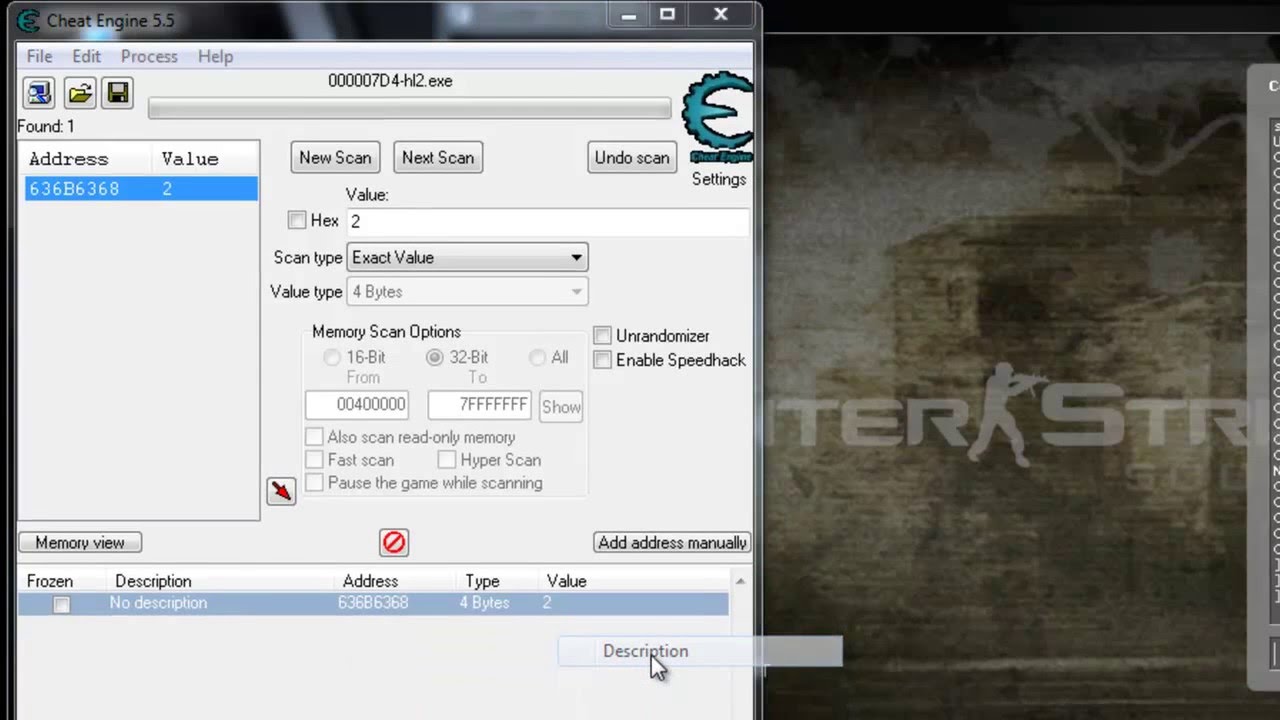Click Add address manually button
This screenshot has width=1280, height=720.
pos(672,543)
